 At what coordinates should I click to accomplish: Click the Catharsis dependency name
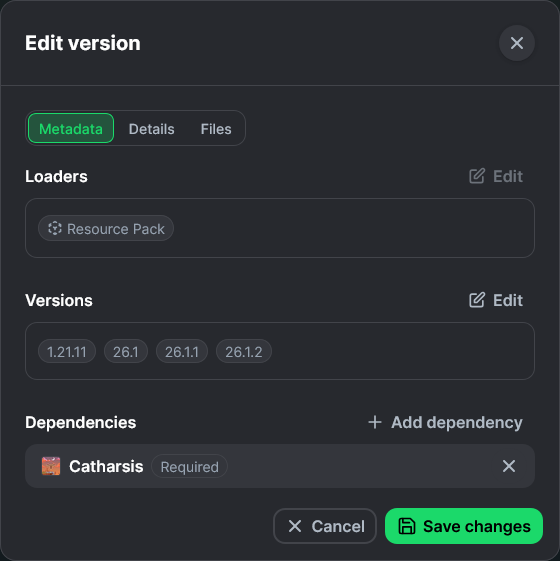tap(106, 466)
